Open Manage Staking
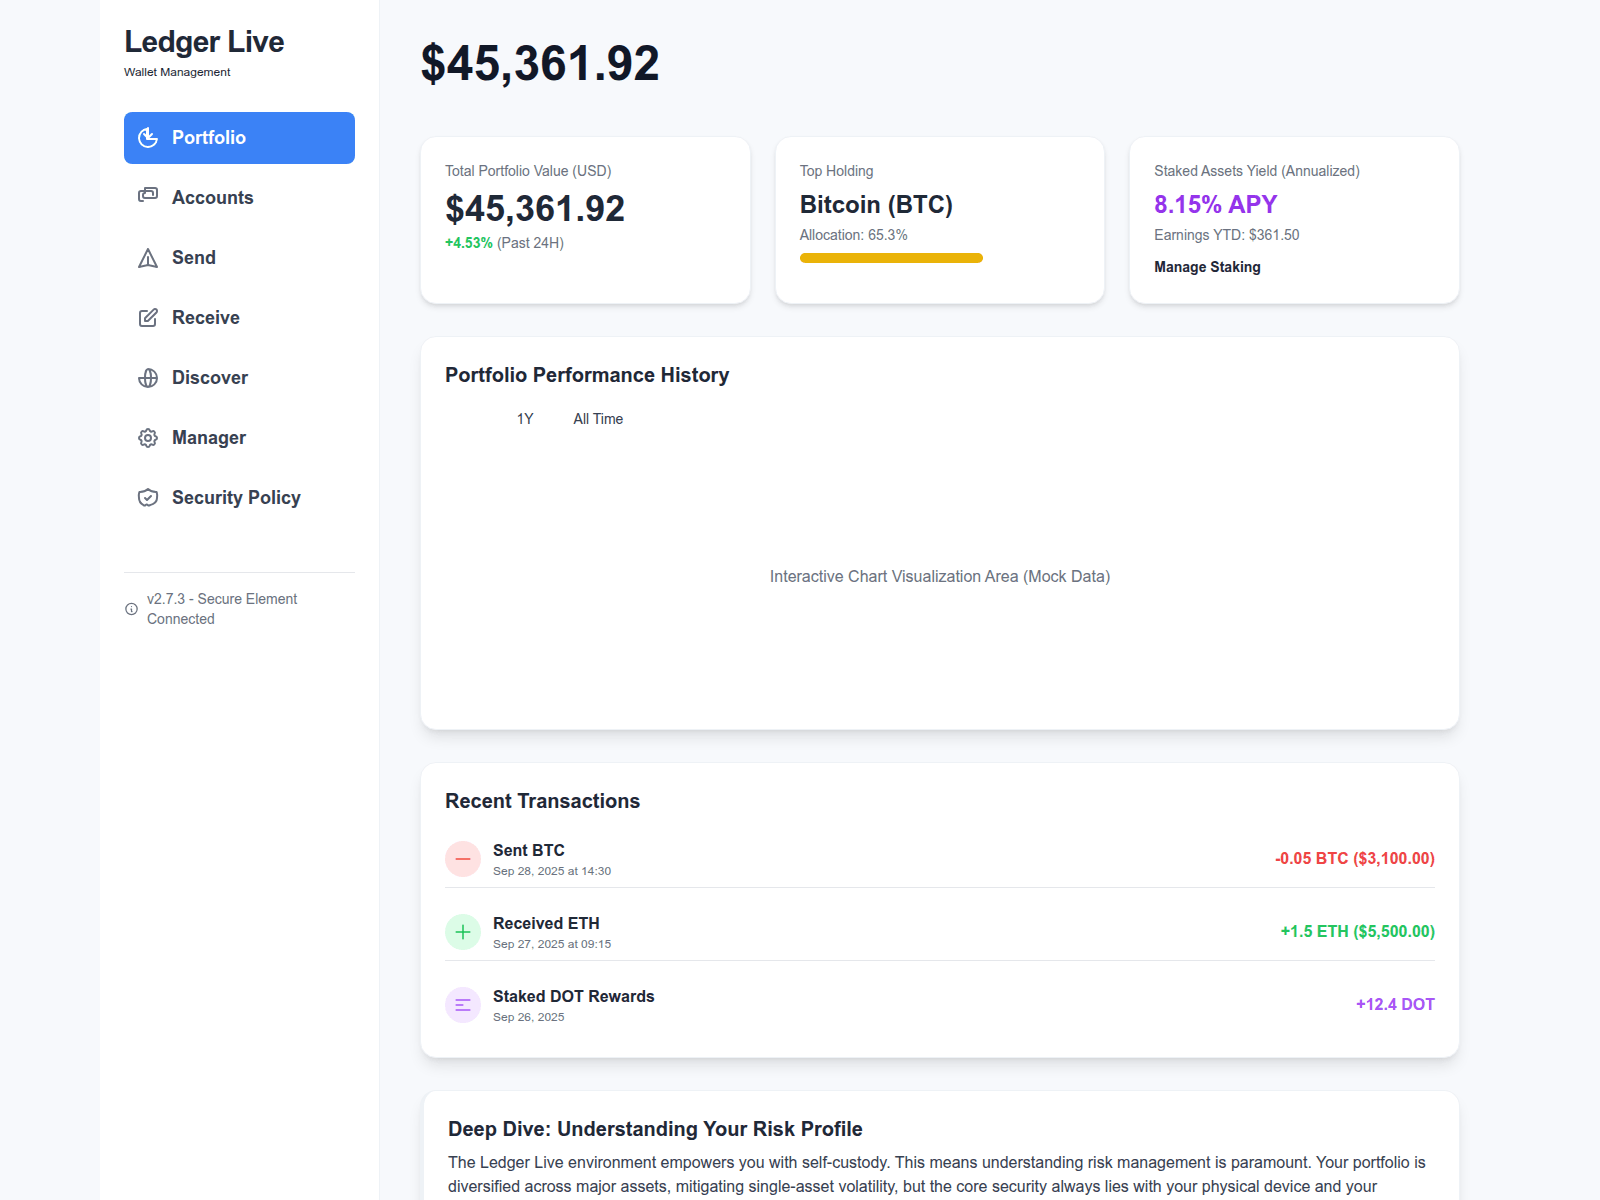This screenshot has width=1600, height=1200. coord(1207,267)
